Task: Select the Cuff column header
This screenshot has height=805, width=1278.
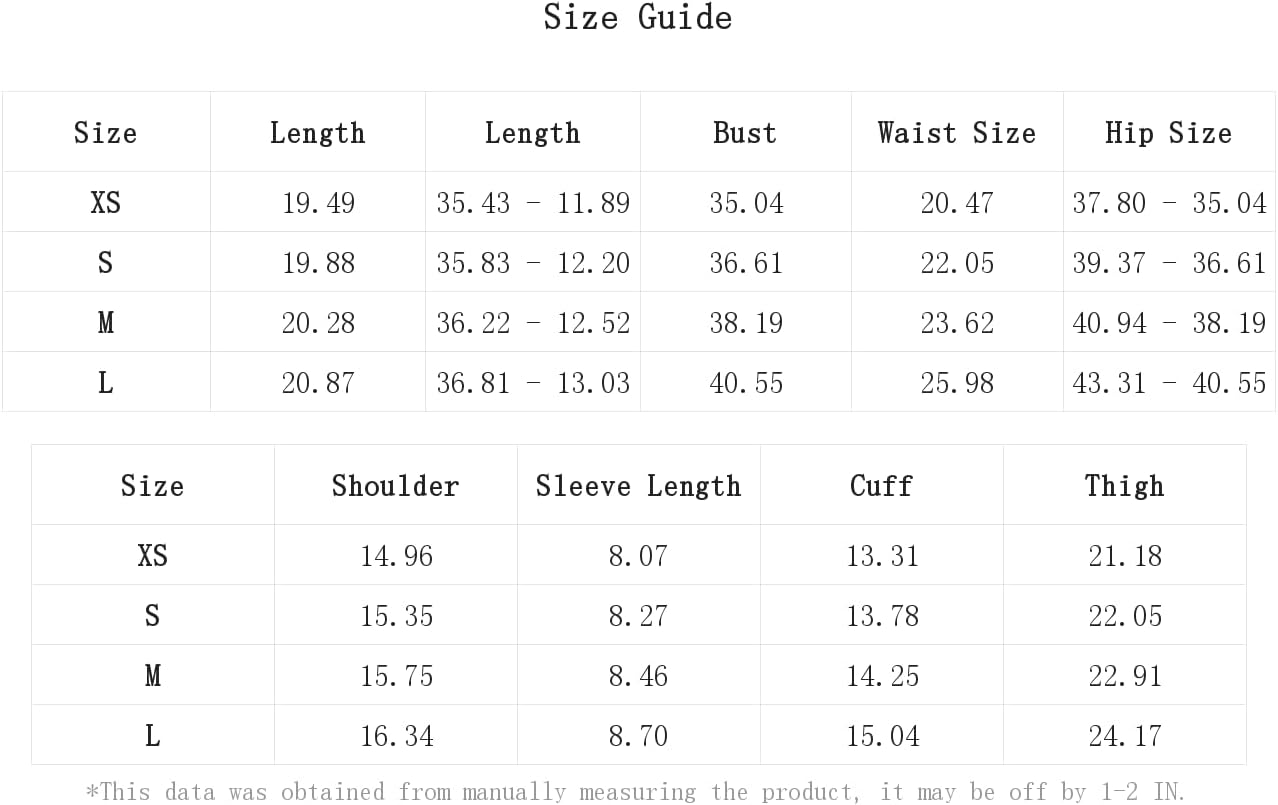Action: tap(881, 486)
